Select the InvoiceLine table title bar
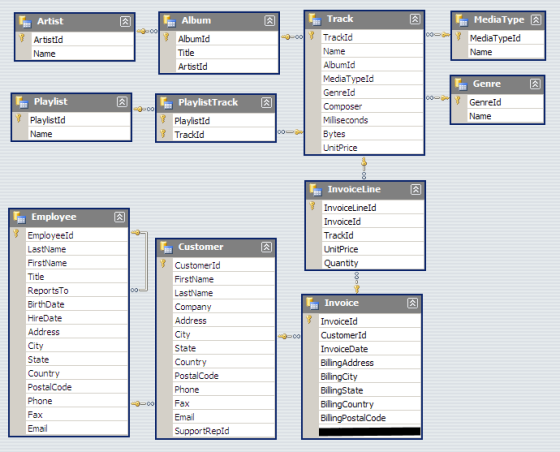This screenshot has width=560, height=452. 365,190
